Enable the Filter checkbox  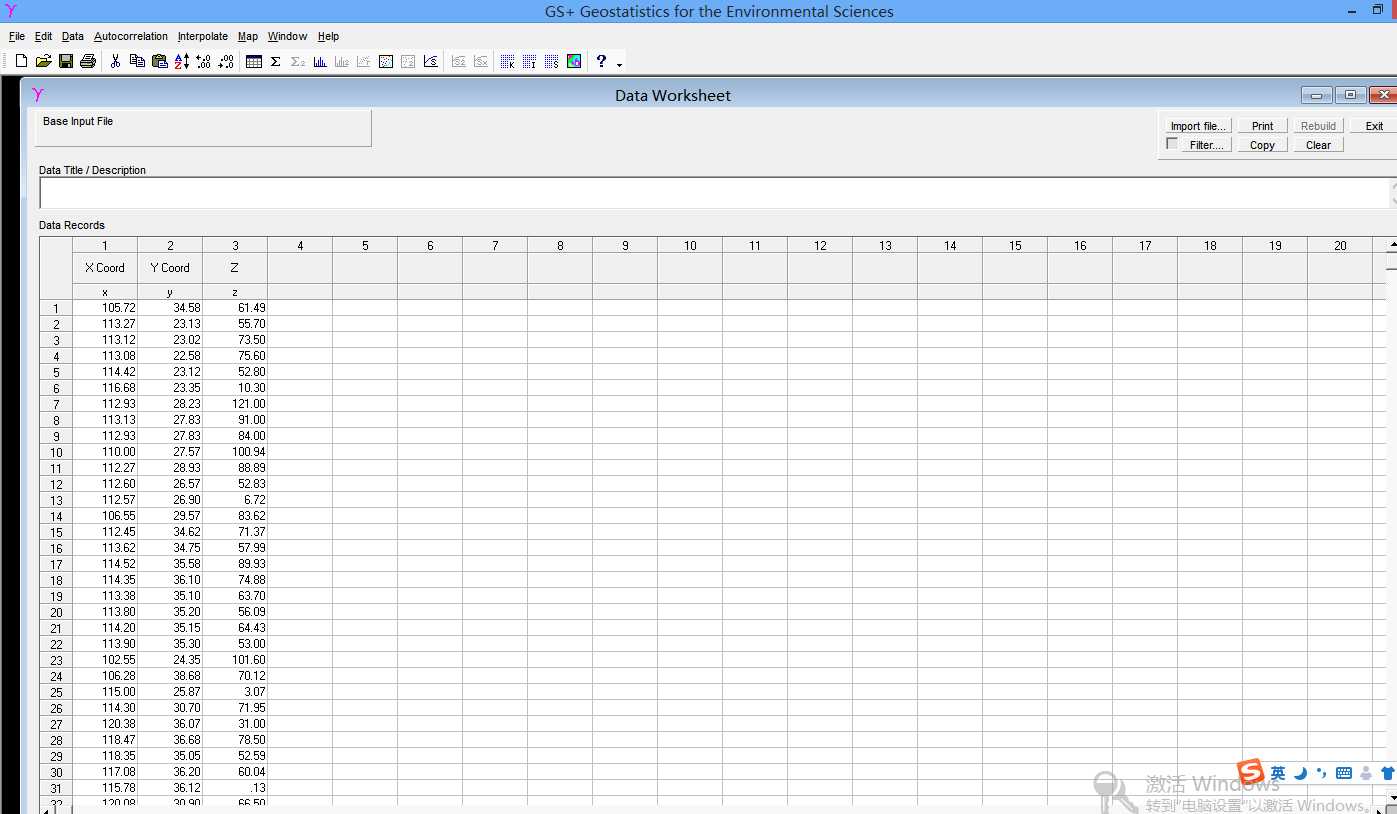click(1172, 144)
